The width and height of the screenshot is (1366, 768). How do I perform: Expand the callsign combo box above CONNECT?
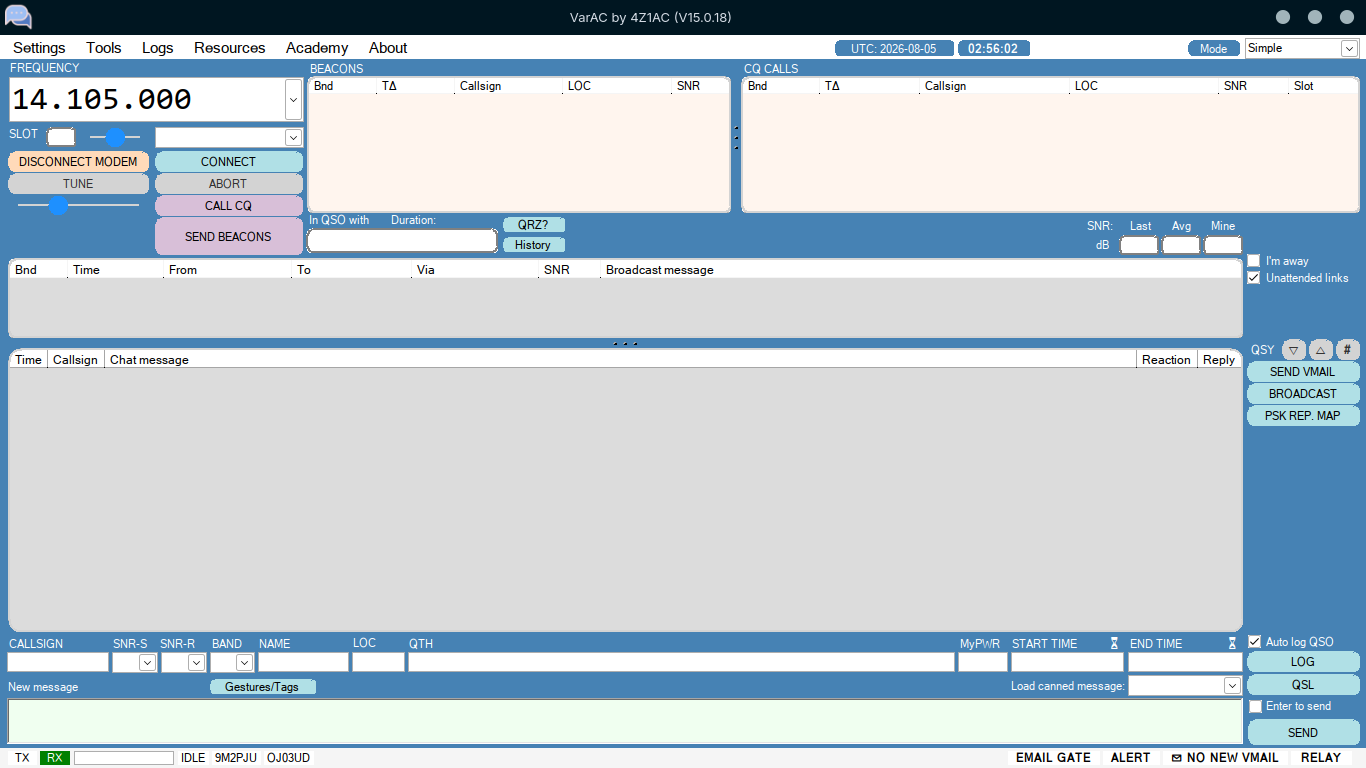[x=293, y=138]
